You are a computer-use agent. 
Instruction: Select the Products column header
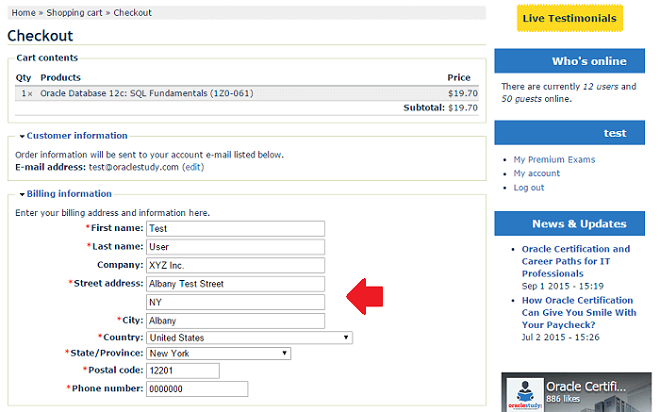(x=60, y=77)
